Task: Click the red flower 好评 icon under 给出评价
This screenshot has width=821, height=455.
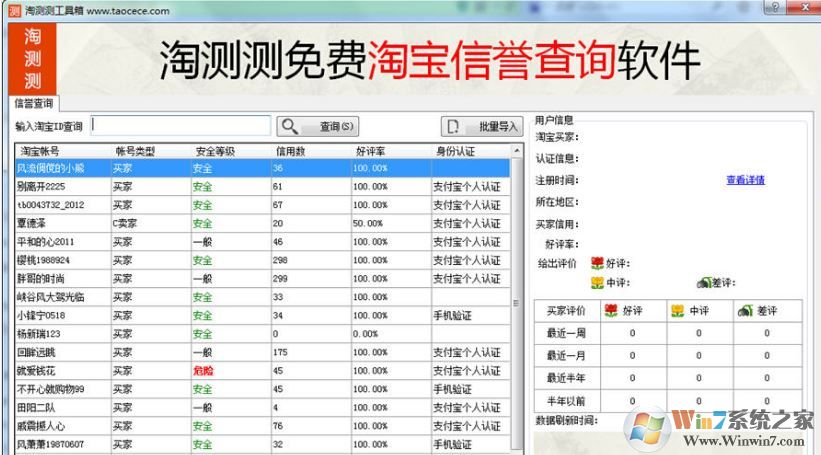Action: [597, 263]
